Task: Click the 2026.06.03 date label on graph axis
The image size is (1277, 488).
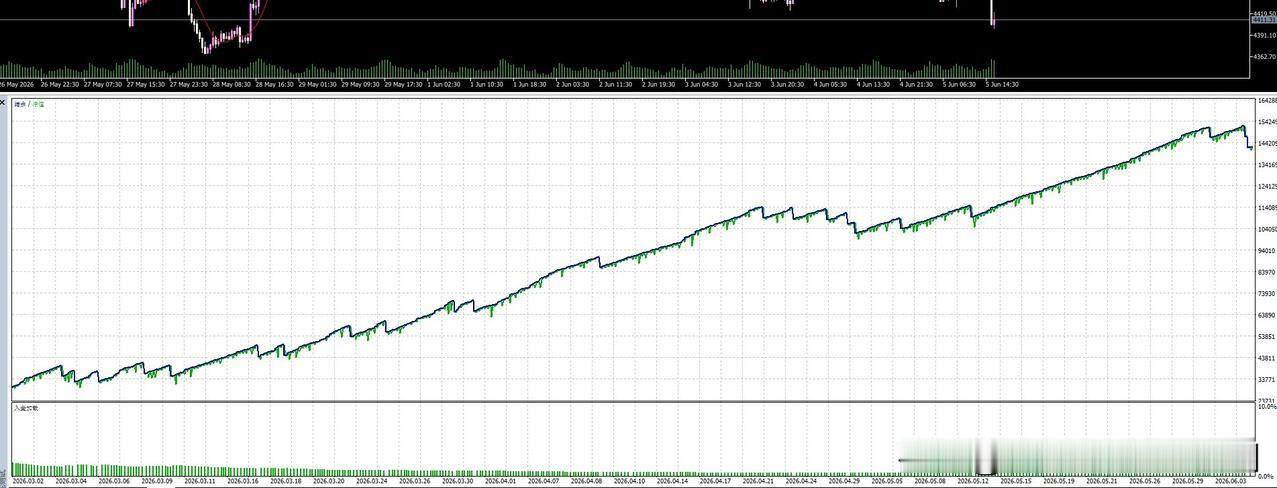Action: [1232, 481]
